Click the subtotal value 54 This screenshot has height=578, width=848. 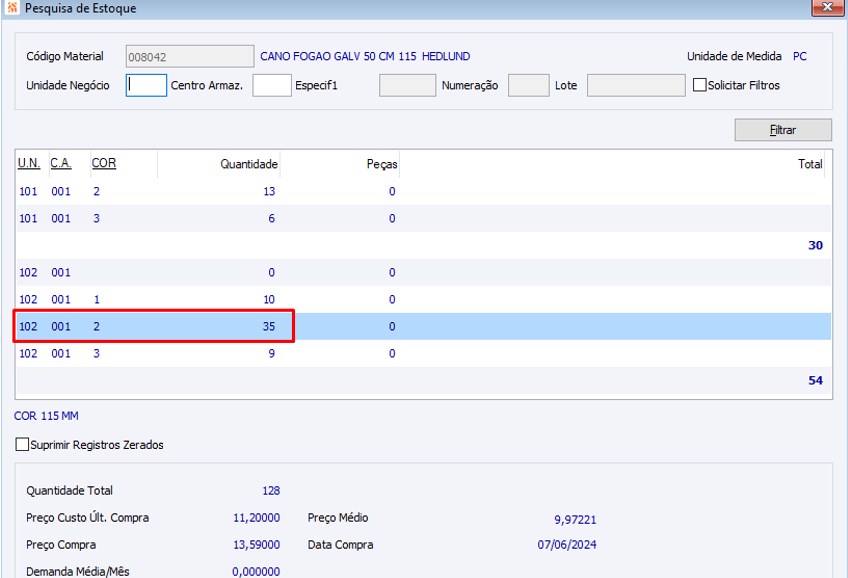815,381
